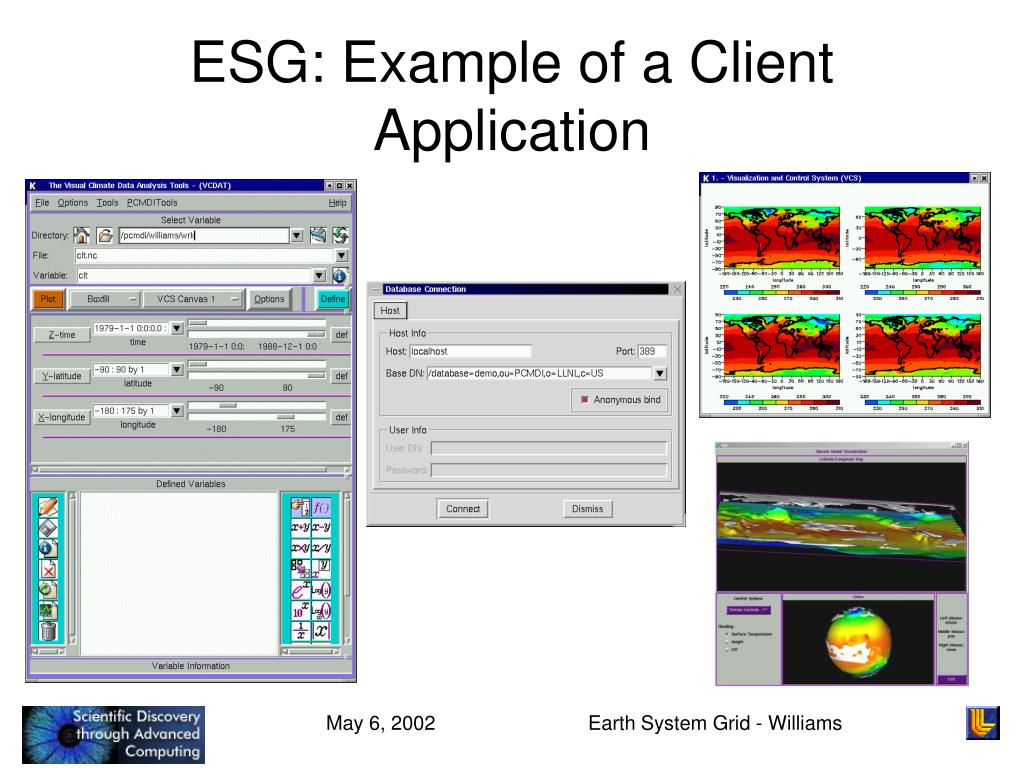Open the PCMDITools menu

click(152, 202)
